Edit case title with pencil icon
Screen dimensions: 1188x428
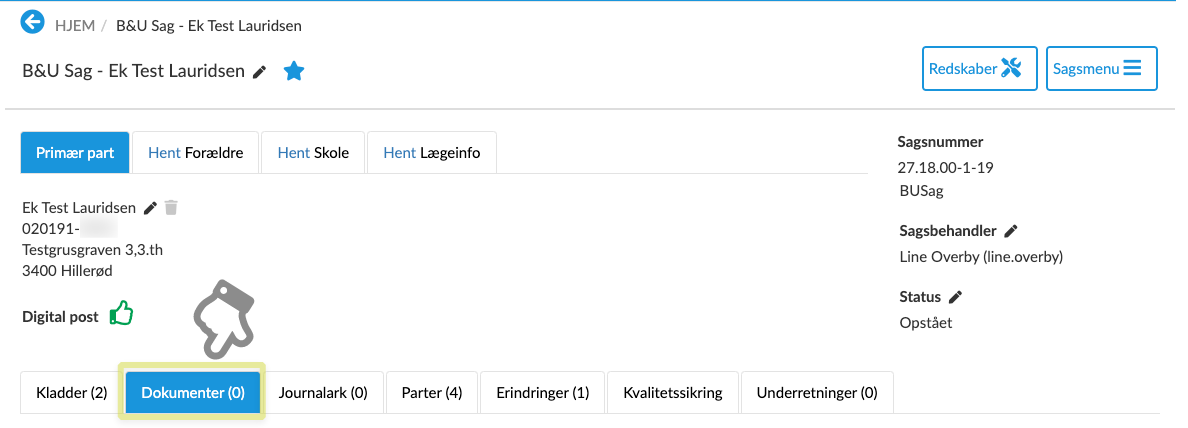[260, 72]
